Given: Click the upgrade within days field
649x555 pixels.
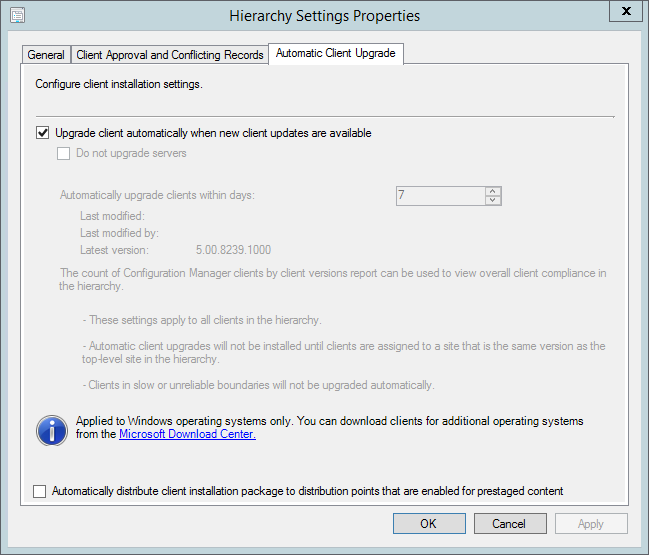Looking at the screenshot, I should [440, 196].
